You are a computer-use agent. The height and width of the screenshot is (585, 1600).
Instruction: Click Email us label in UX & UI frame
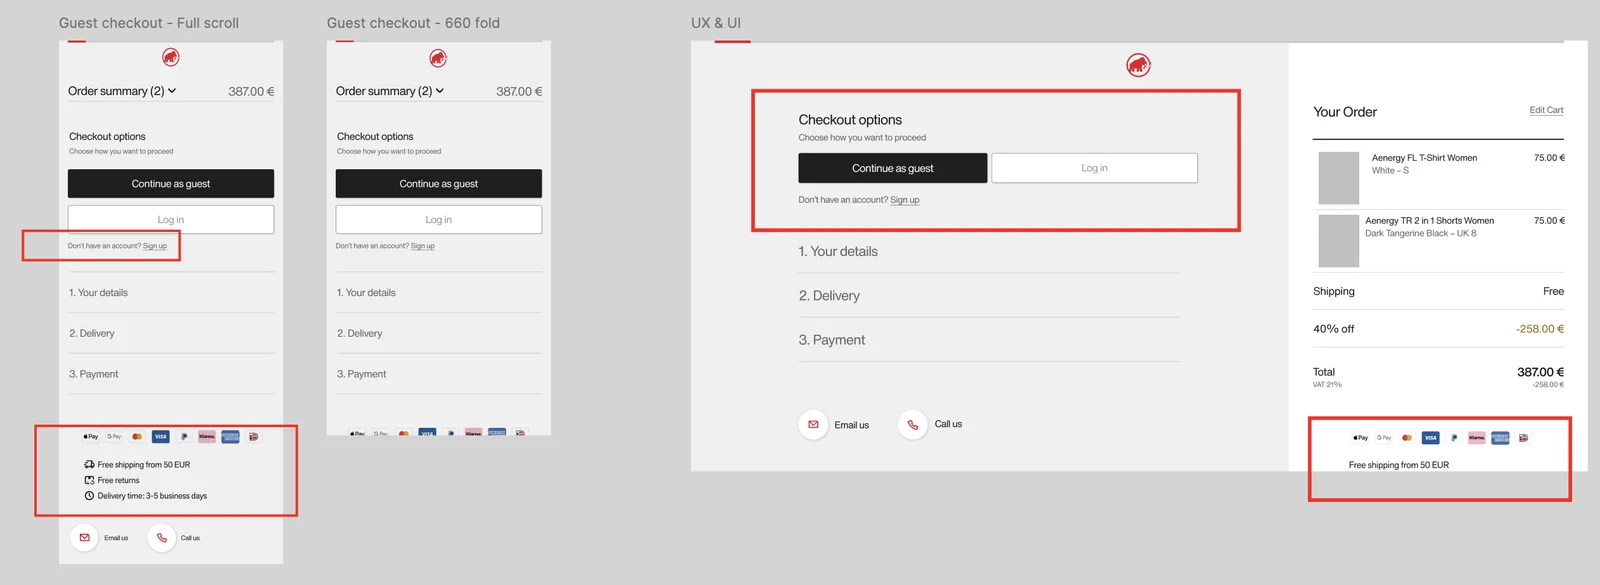click(852, 425)
